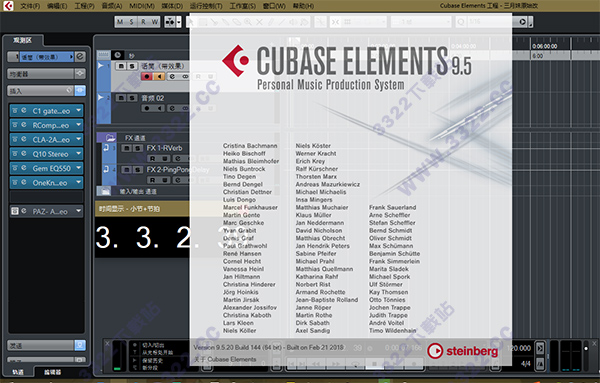The width and height of the screenshot is (600, 383).
Task: Open editor for Q10 Stereo insert
Action: coord(24,153)
